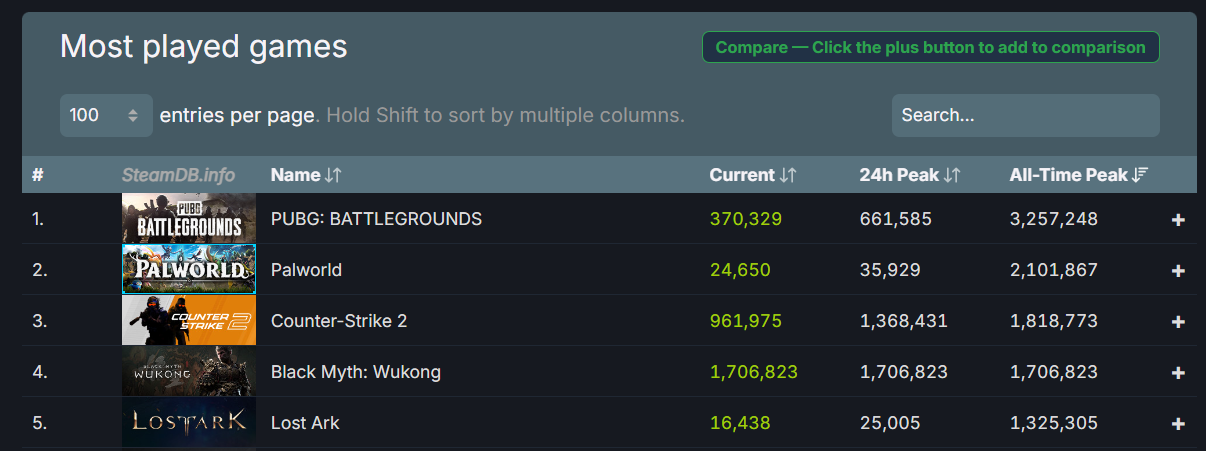The height and width of the screenshot is (451, 1206).
Task: Click the Compare comparison button
Action: [930, 47]
